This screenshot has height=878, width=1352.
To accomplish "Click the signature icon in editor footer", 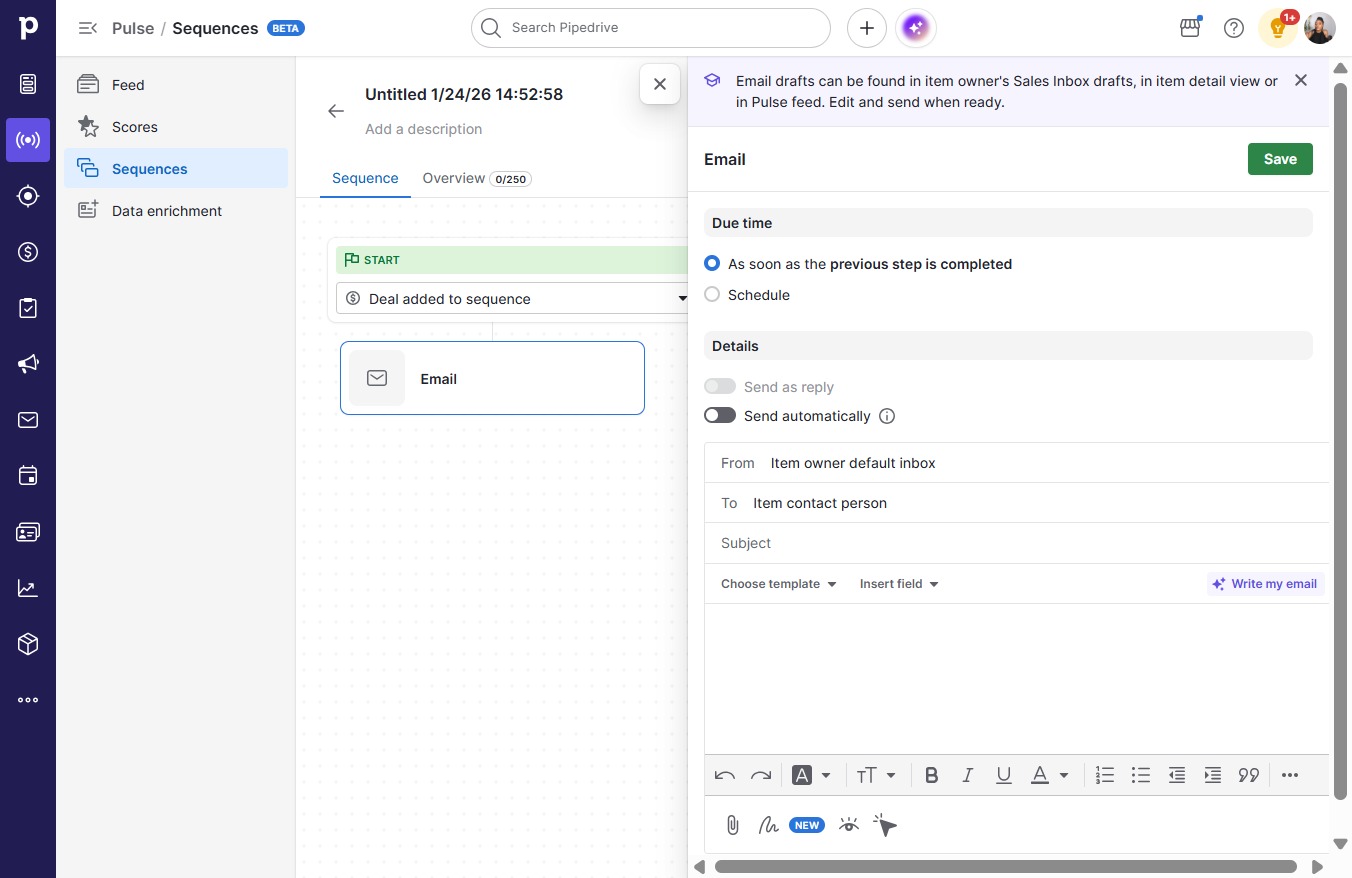I will pos(768,825).
